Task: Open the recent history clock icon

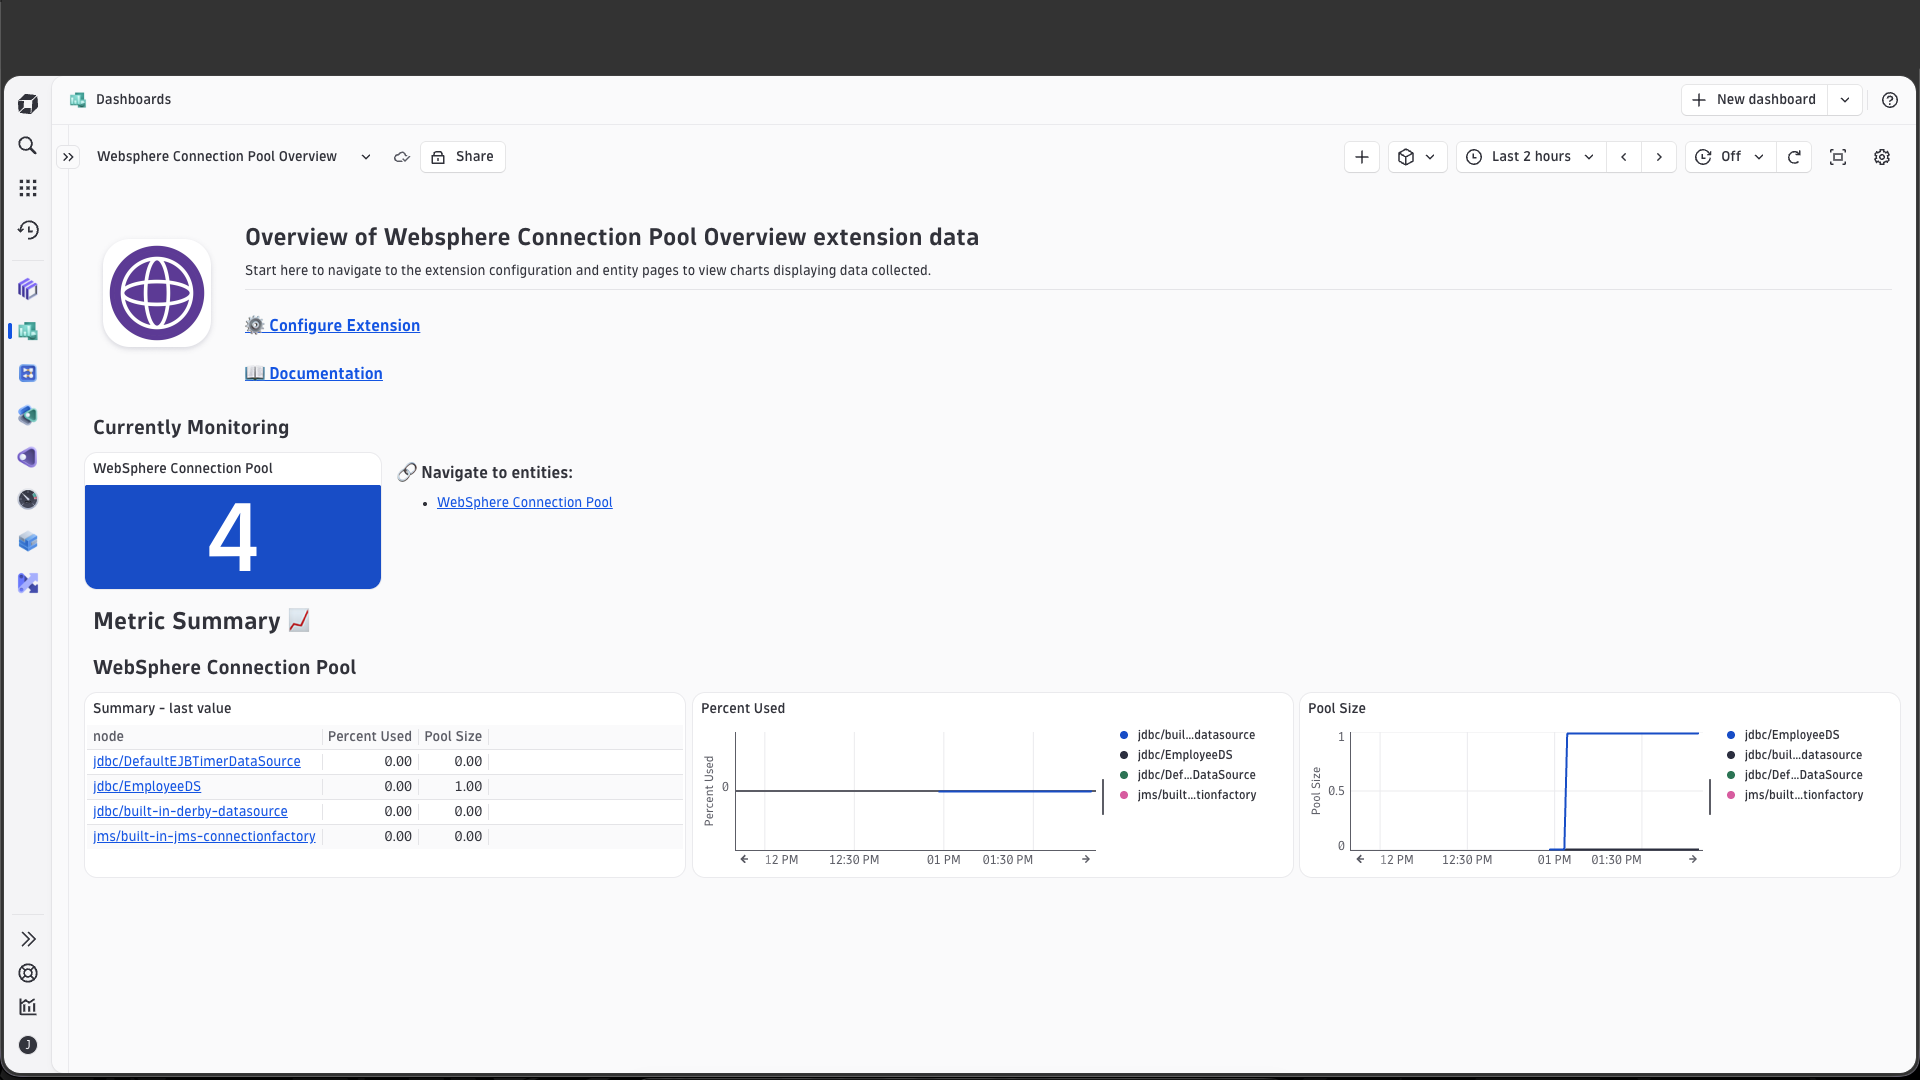Action: 28,230
